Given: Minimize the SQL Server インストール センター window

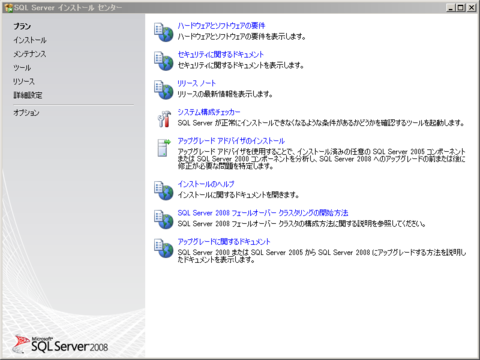Looking at the screenshot, I should [x=451, y=7].
